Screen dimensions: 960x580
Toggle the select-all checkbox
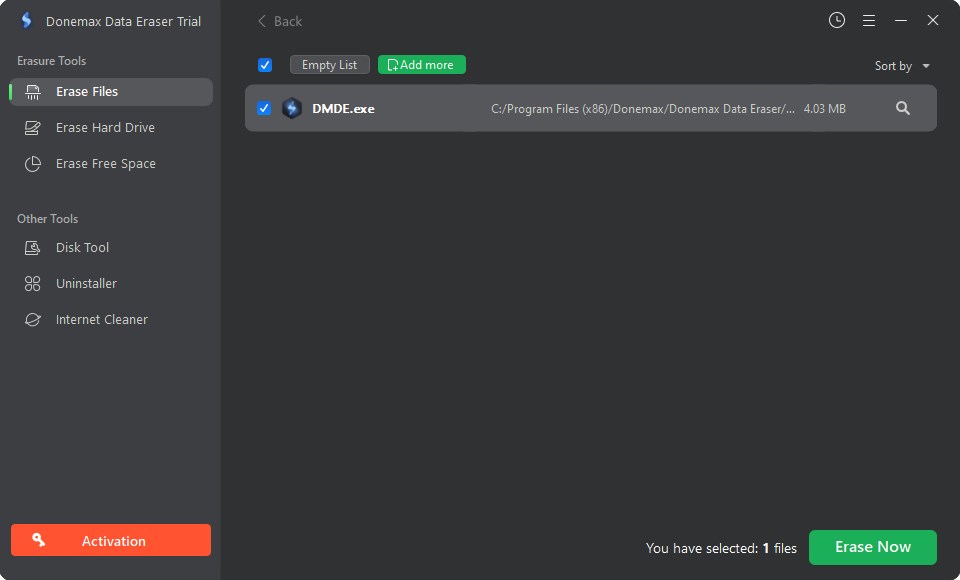click(x=264, y=64)
